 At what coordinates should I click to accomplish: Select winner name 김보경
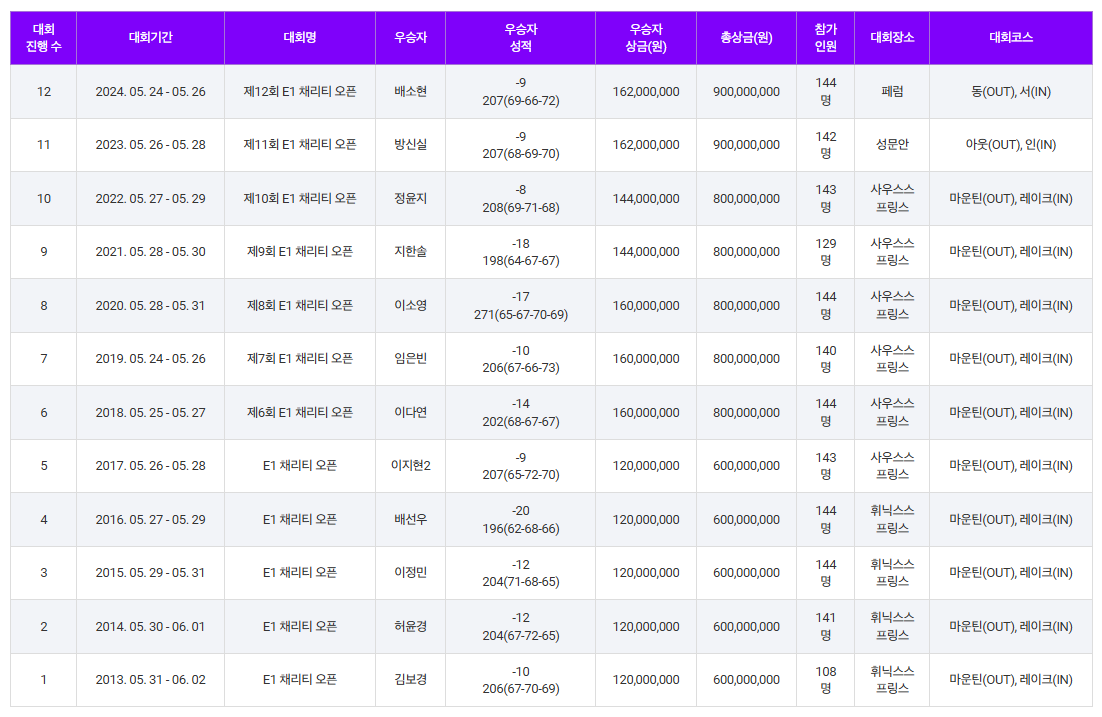[x=410, y=680]
